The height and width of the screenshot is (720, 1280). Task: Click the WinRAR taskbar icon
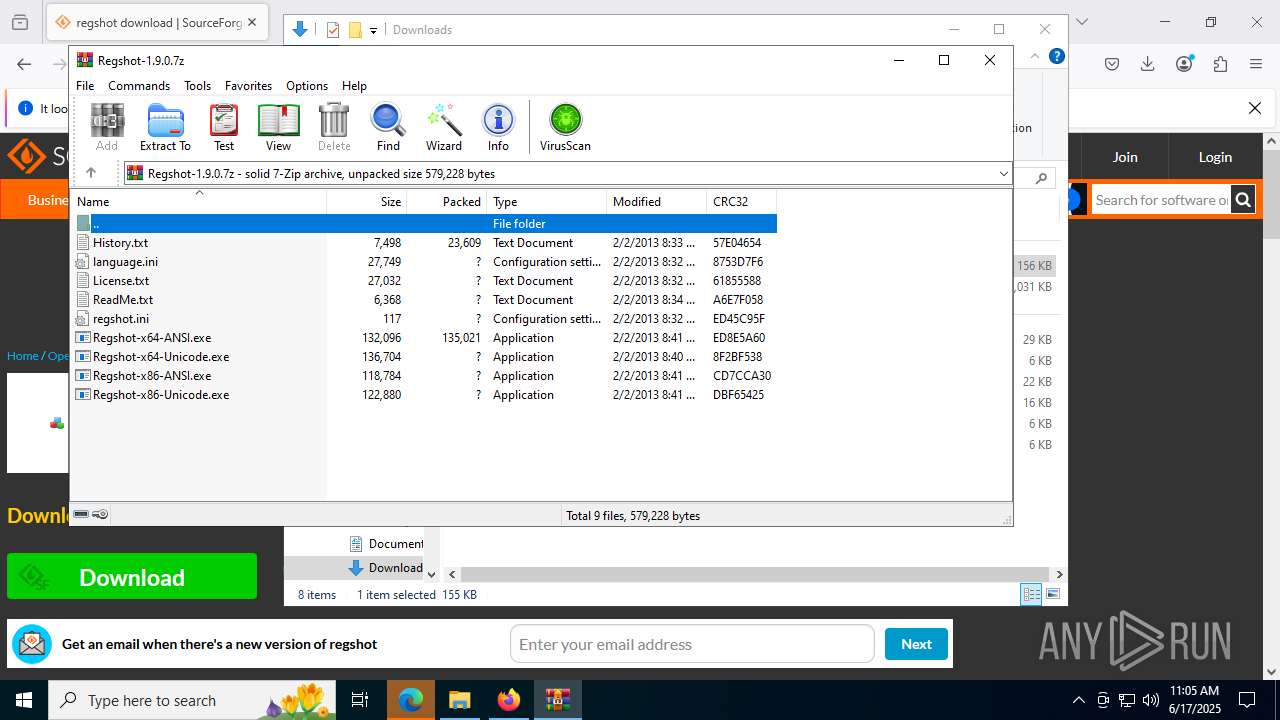pyautogui.click(x=557, y=700)
